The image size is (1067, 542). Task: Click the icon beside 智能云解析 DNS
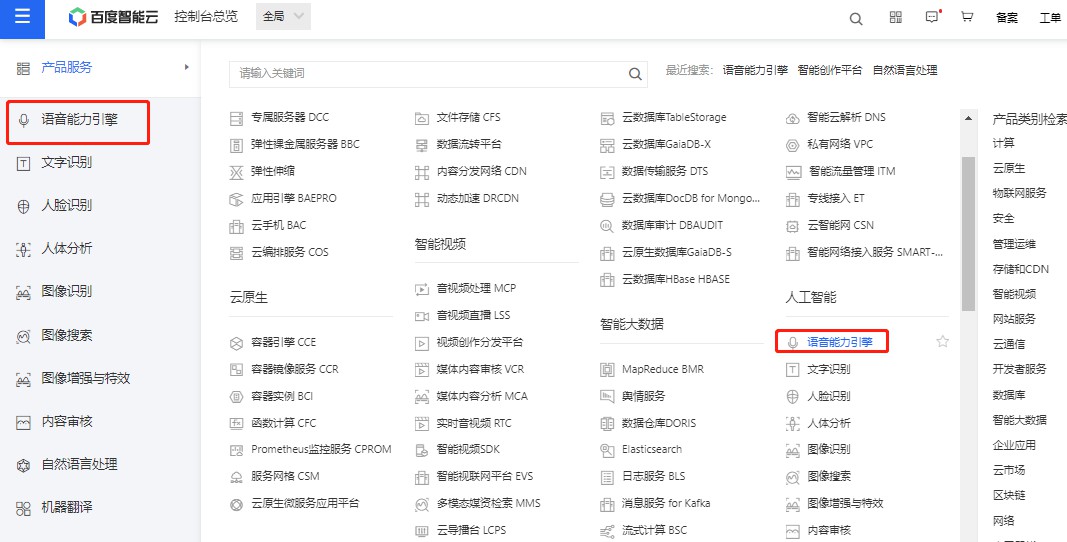pyautogui.click(x=792, y=118)
